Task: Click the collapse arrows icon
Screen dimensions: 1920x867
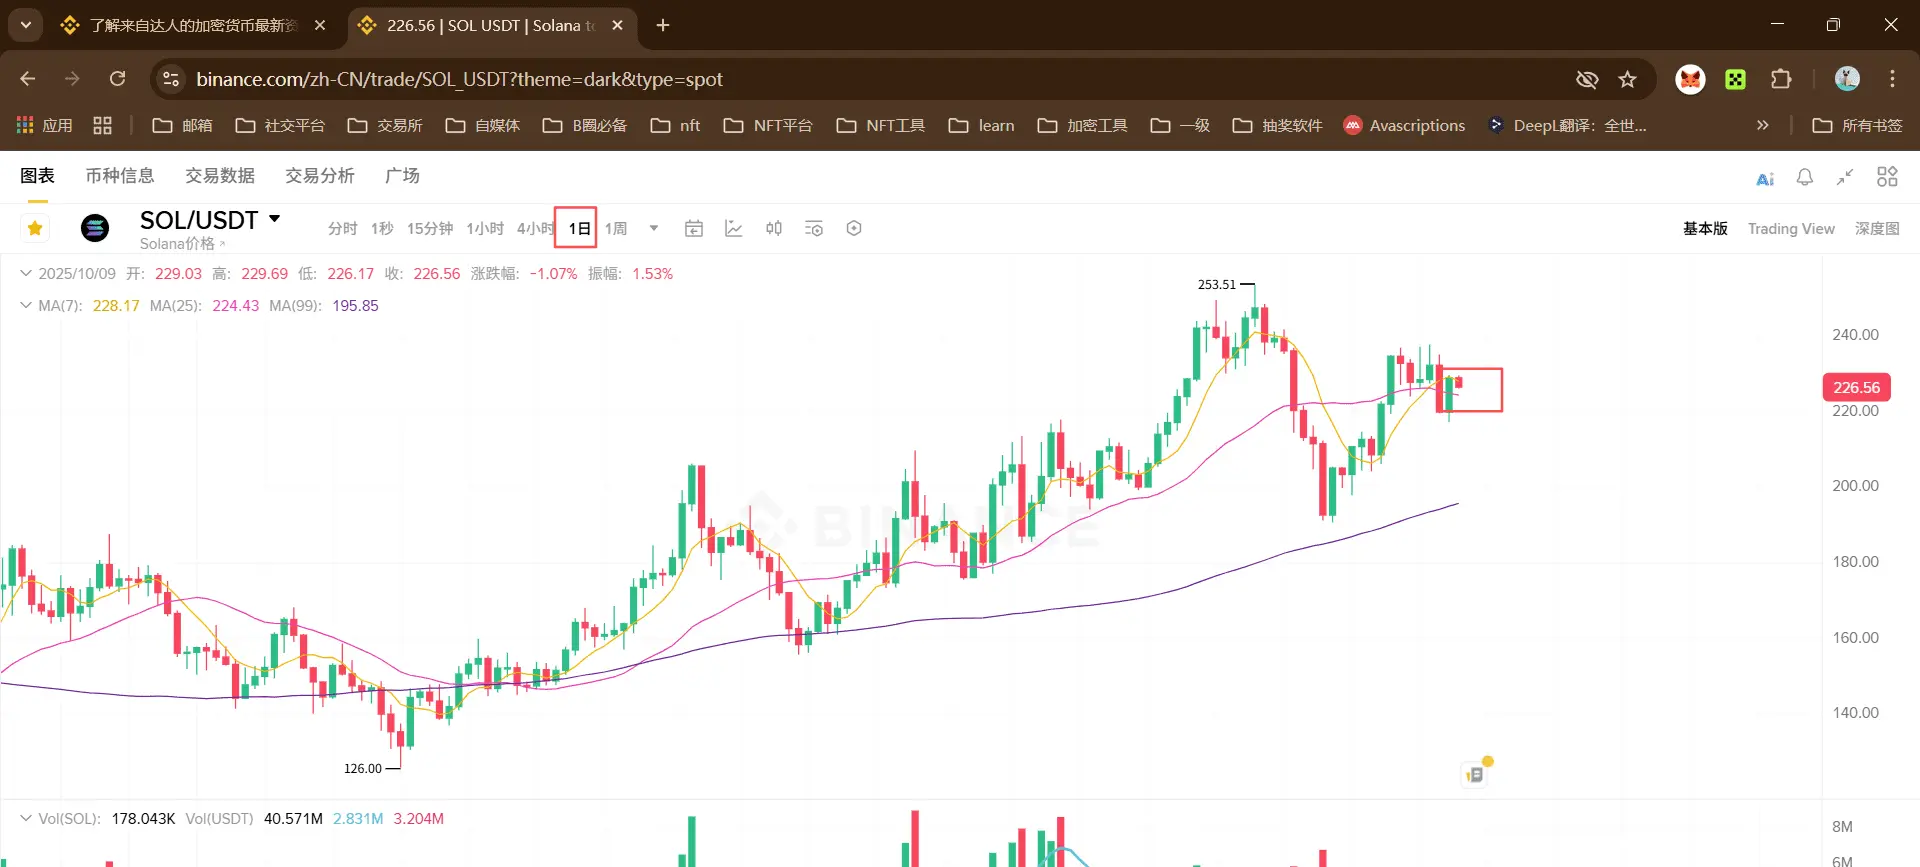Action: pyautogui.click(x=1845, y=177)
